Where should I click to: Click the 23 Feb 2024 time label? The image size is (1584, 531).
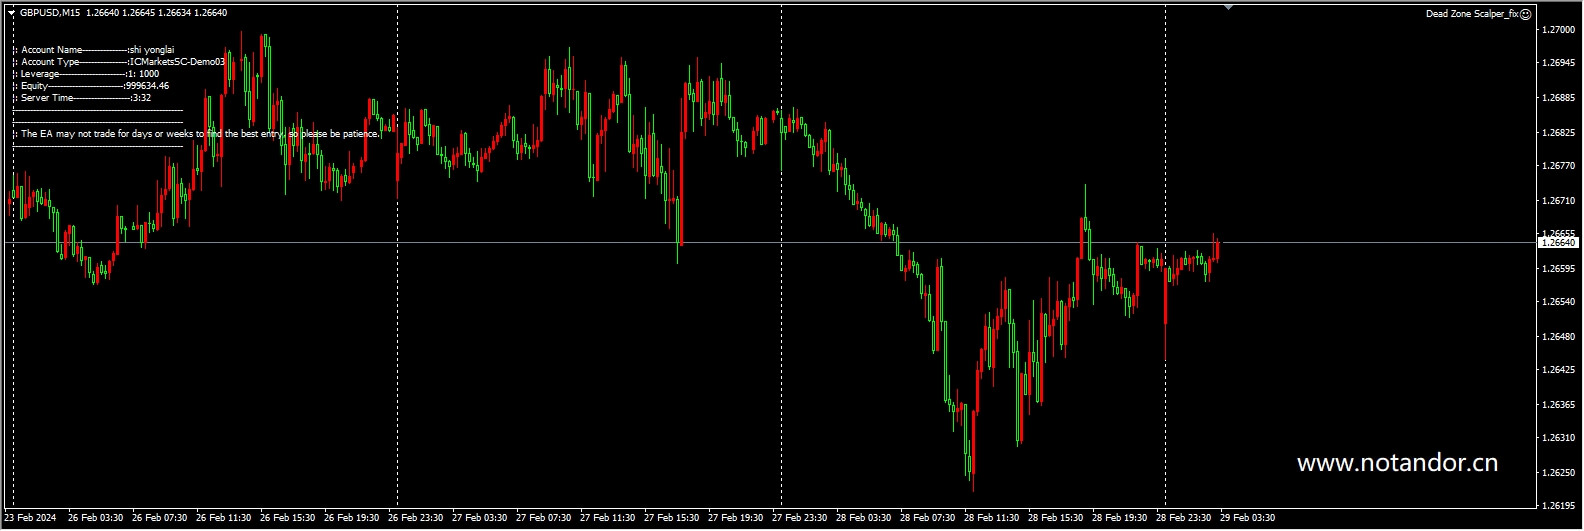click(x=30, y=518)
